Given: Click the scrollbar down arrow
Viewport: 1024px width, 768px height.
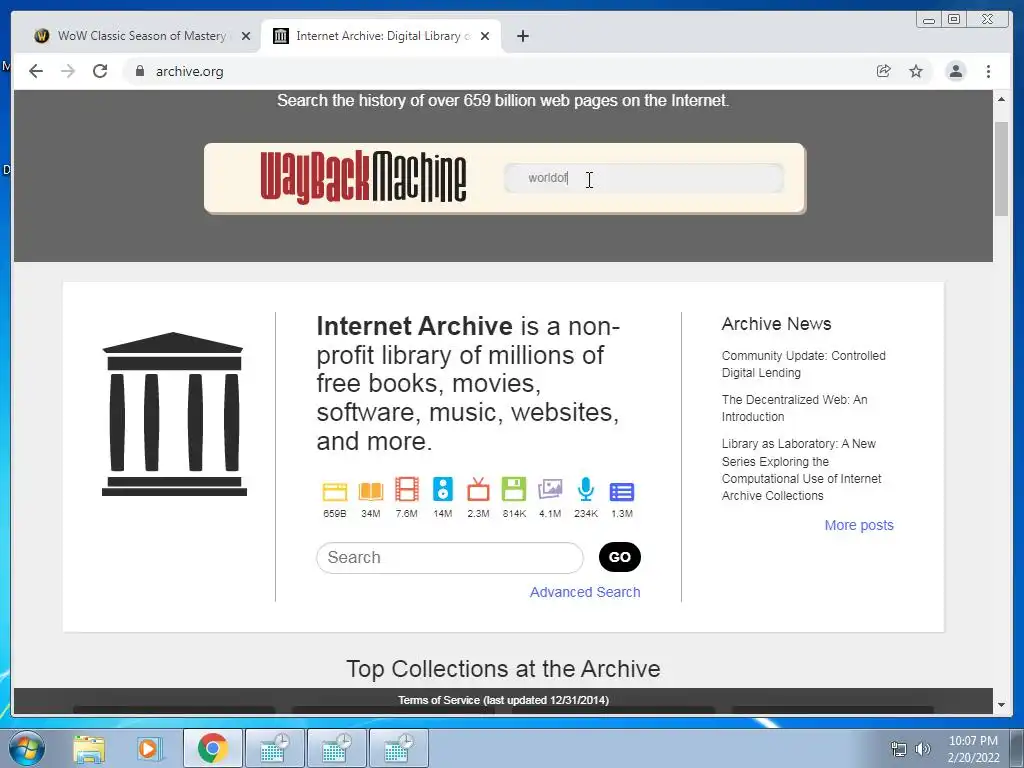Looking at the screenshot, I should tap(1001, 705).
